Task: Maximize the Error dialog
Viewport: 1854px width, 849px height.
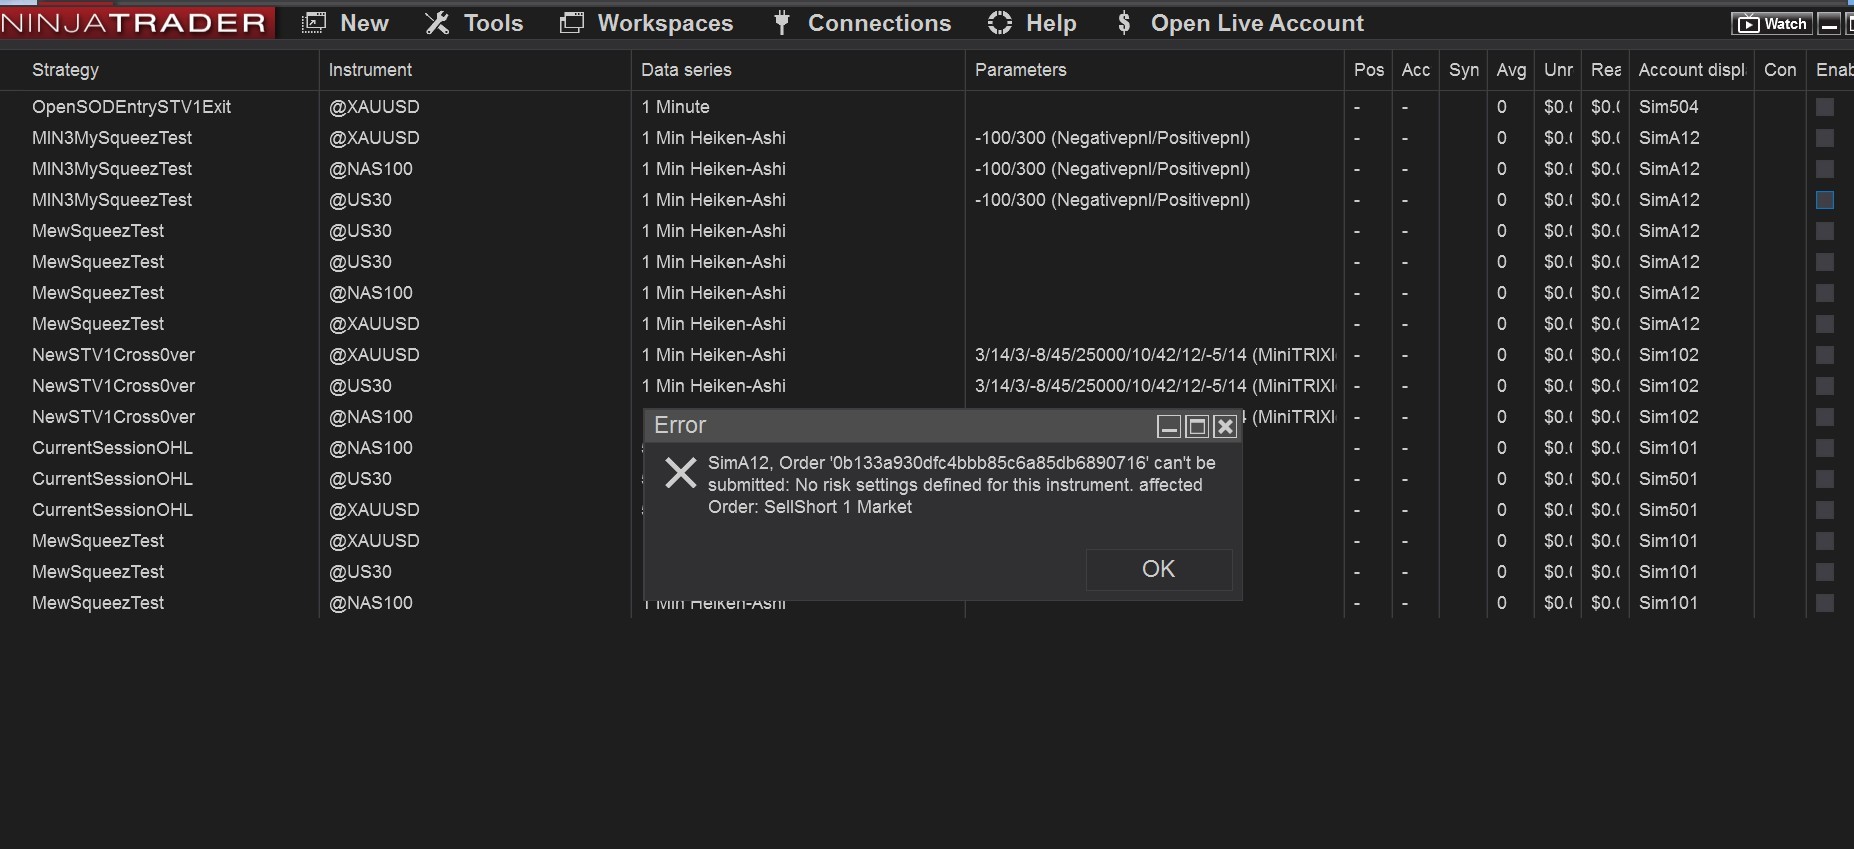Action: [x=1197, y=427]
